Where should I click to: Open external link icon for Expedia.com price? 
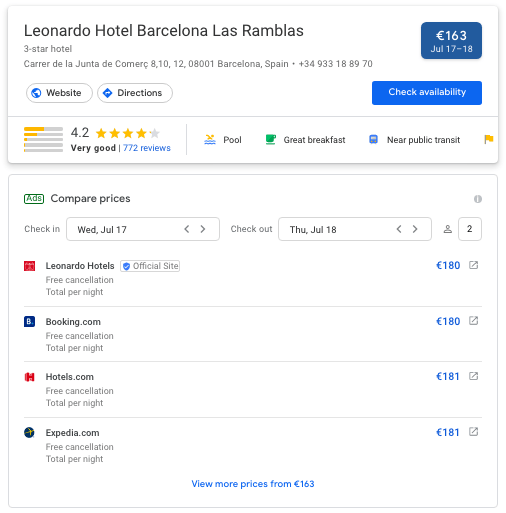[x=473, y=432]
